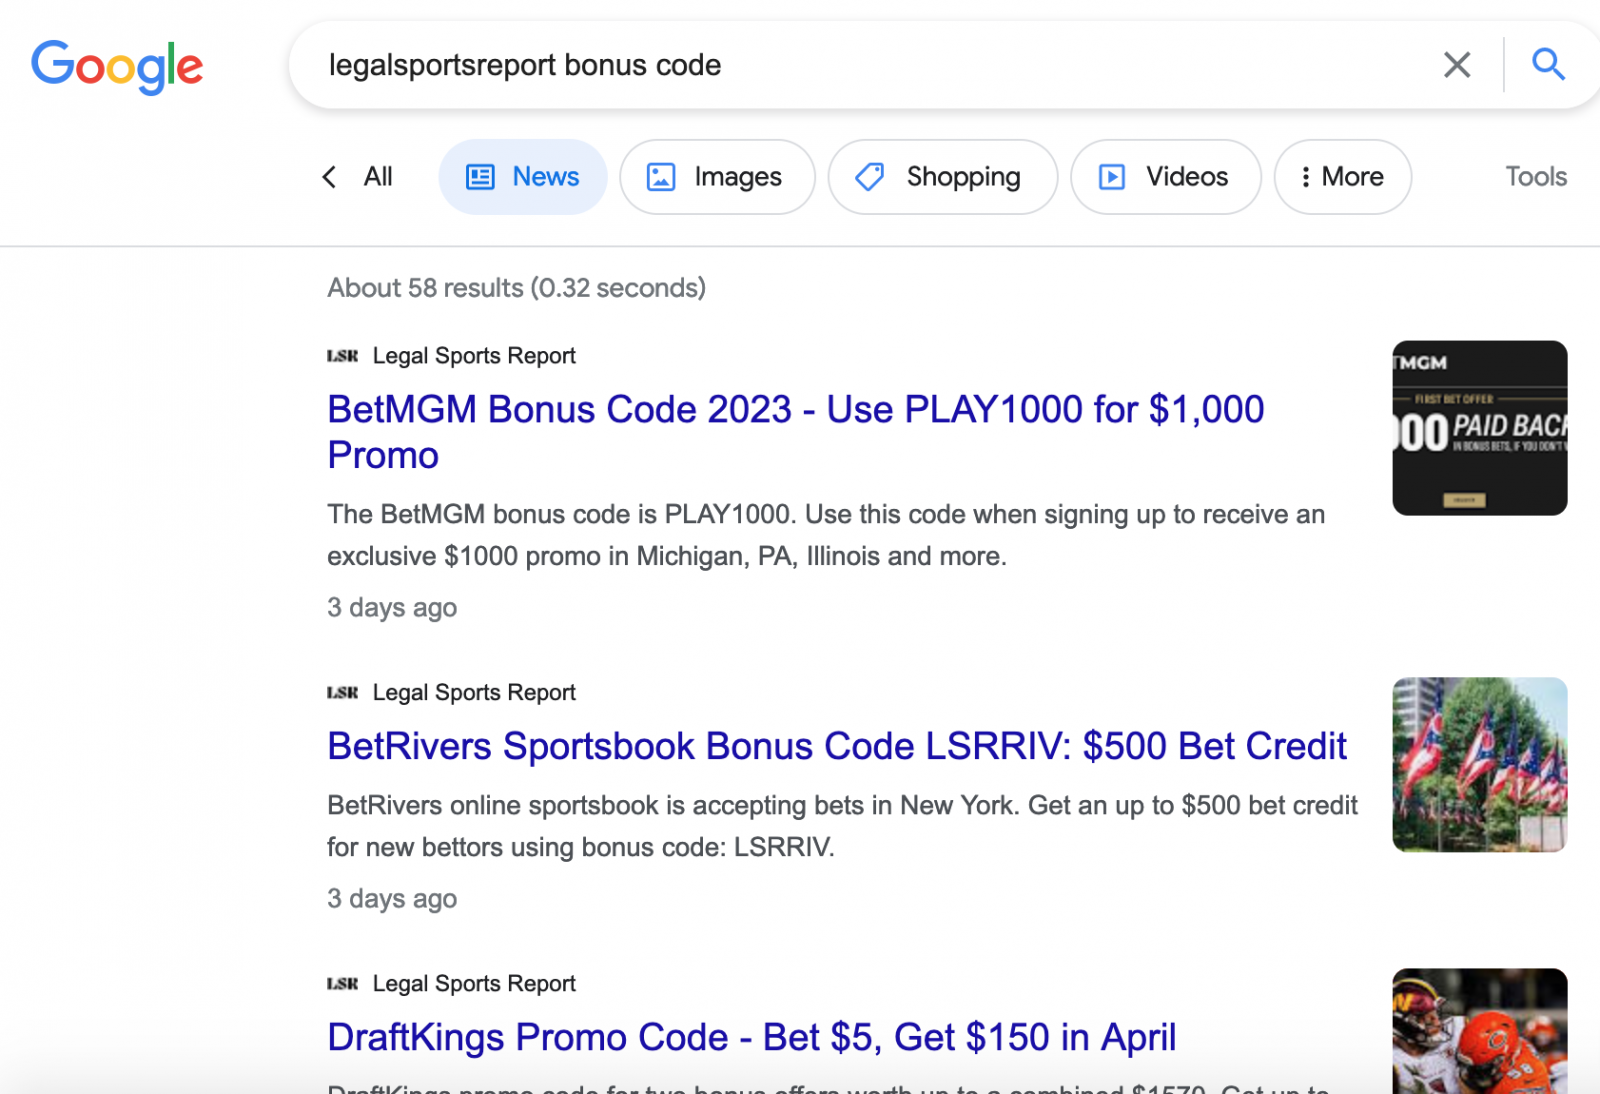Open the Shopping tab
The image size is (1600, 1094).
[x=942, y=177]
